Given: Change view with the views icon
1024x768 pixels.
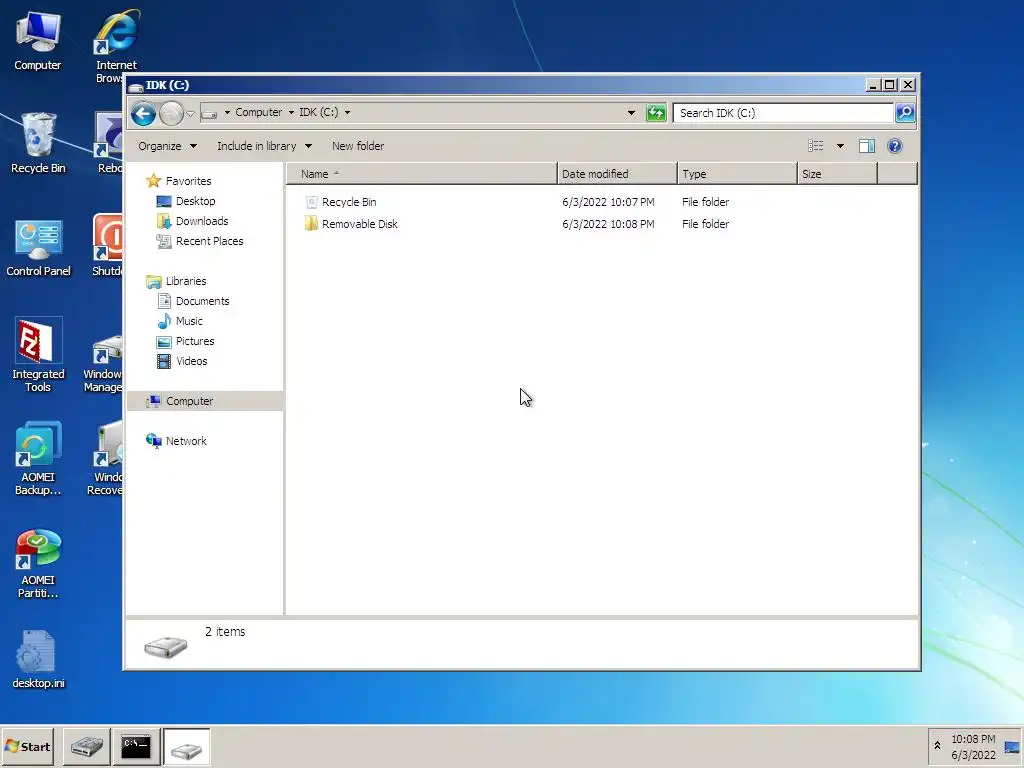Looking at the screenshot, I should click(816, 146).
